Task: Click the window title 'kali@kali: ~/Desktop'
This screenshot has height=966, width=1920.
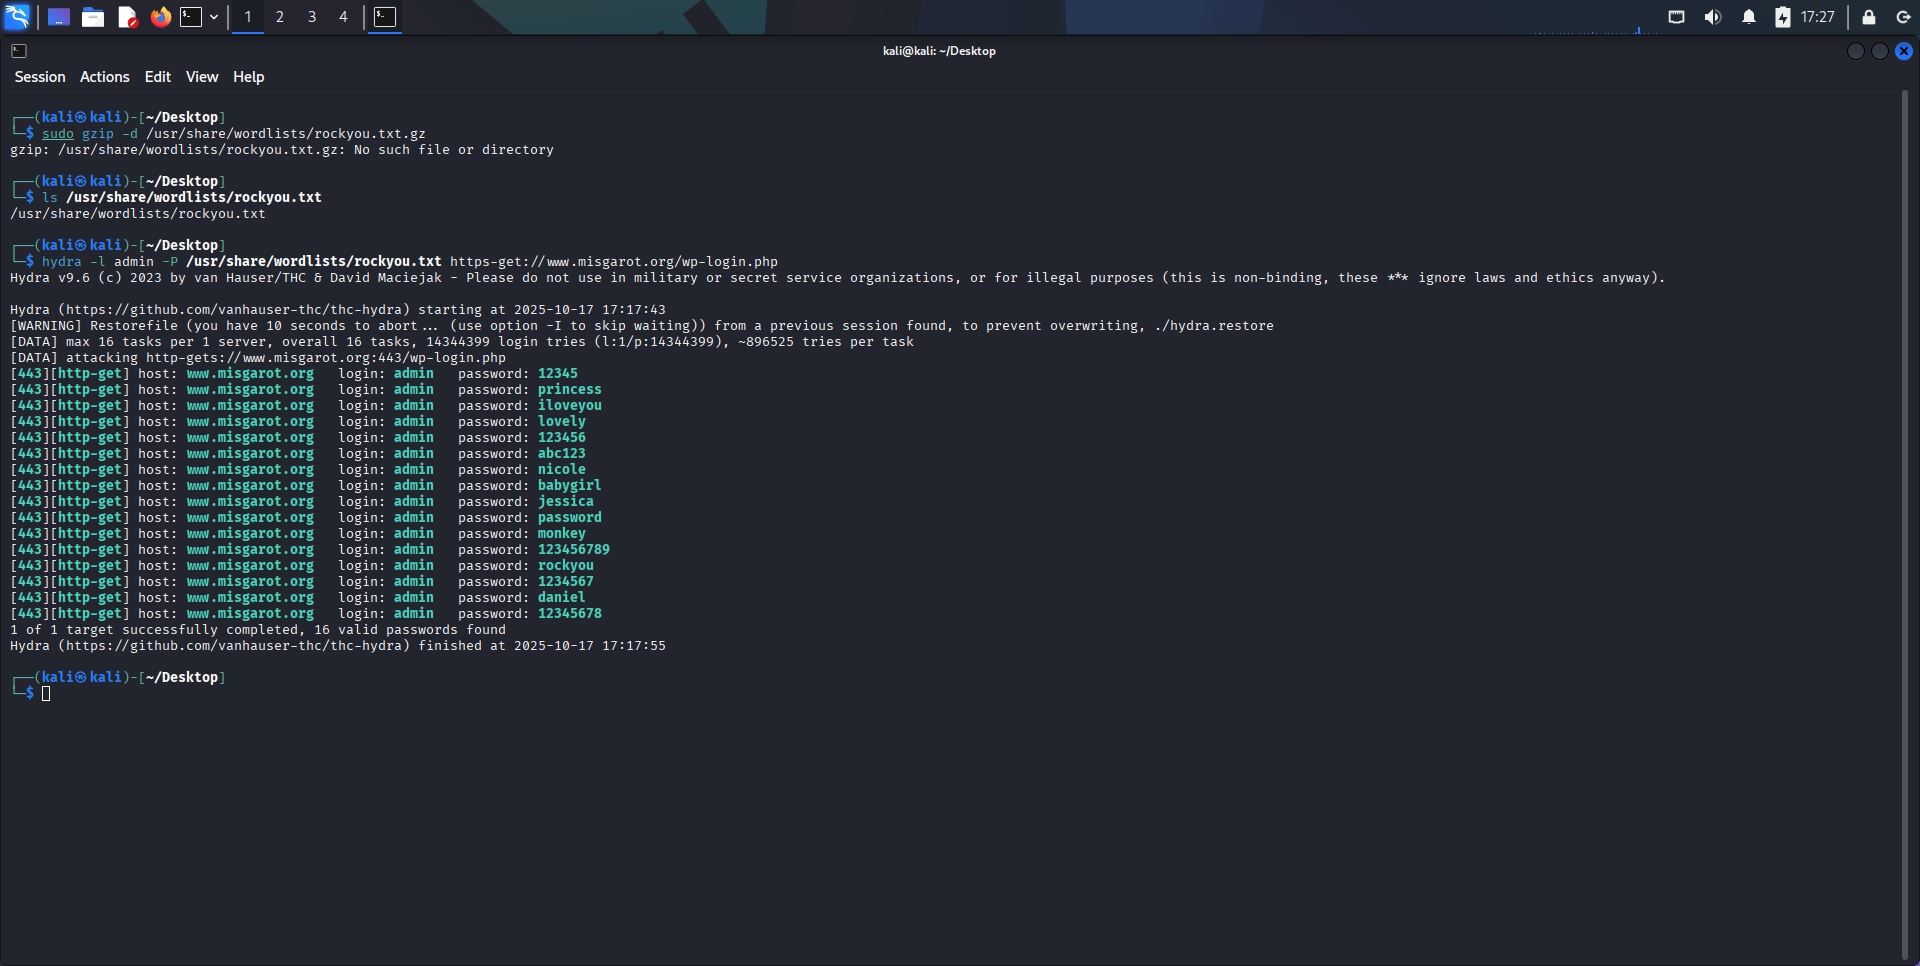Action: [x=939, y=51]
